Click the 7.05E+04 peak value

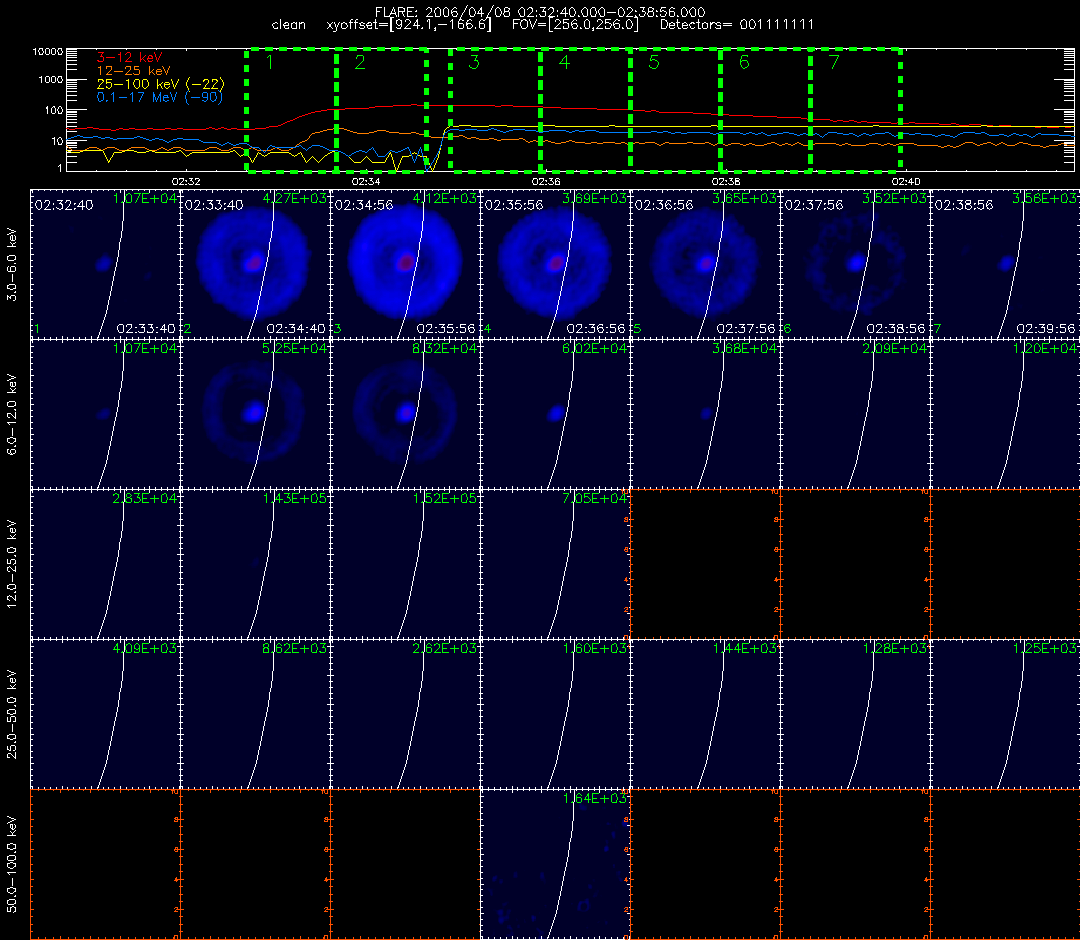594,498
